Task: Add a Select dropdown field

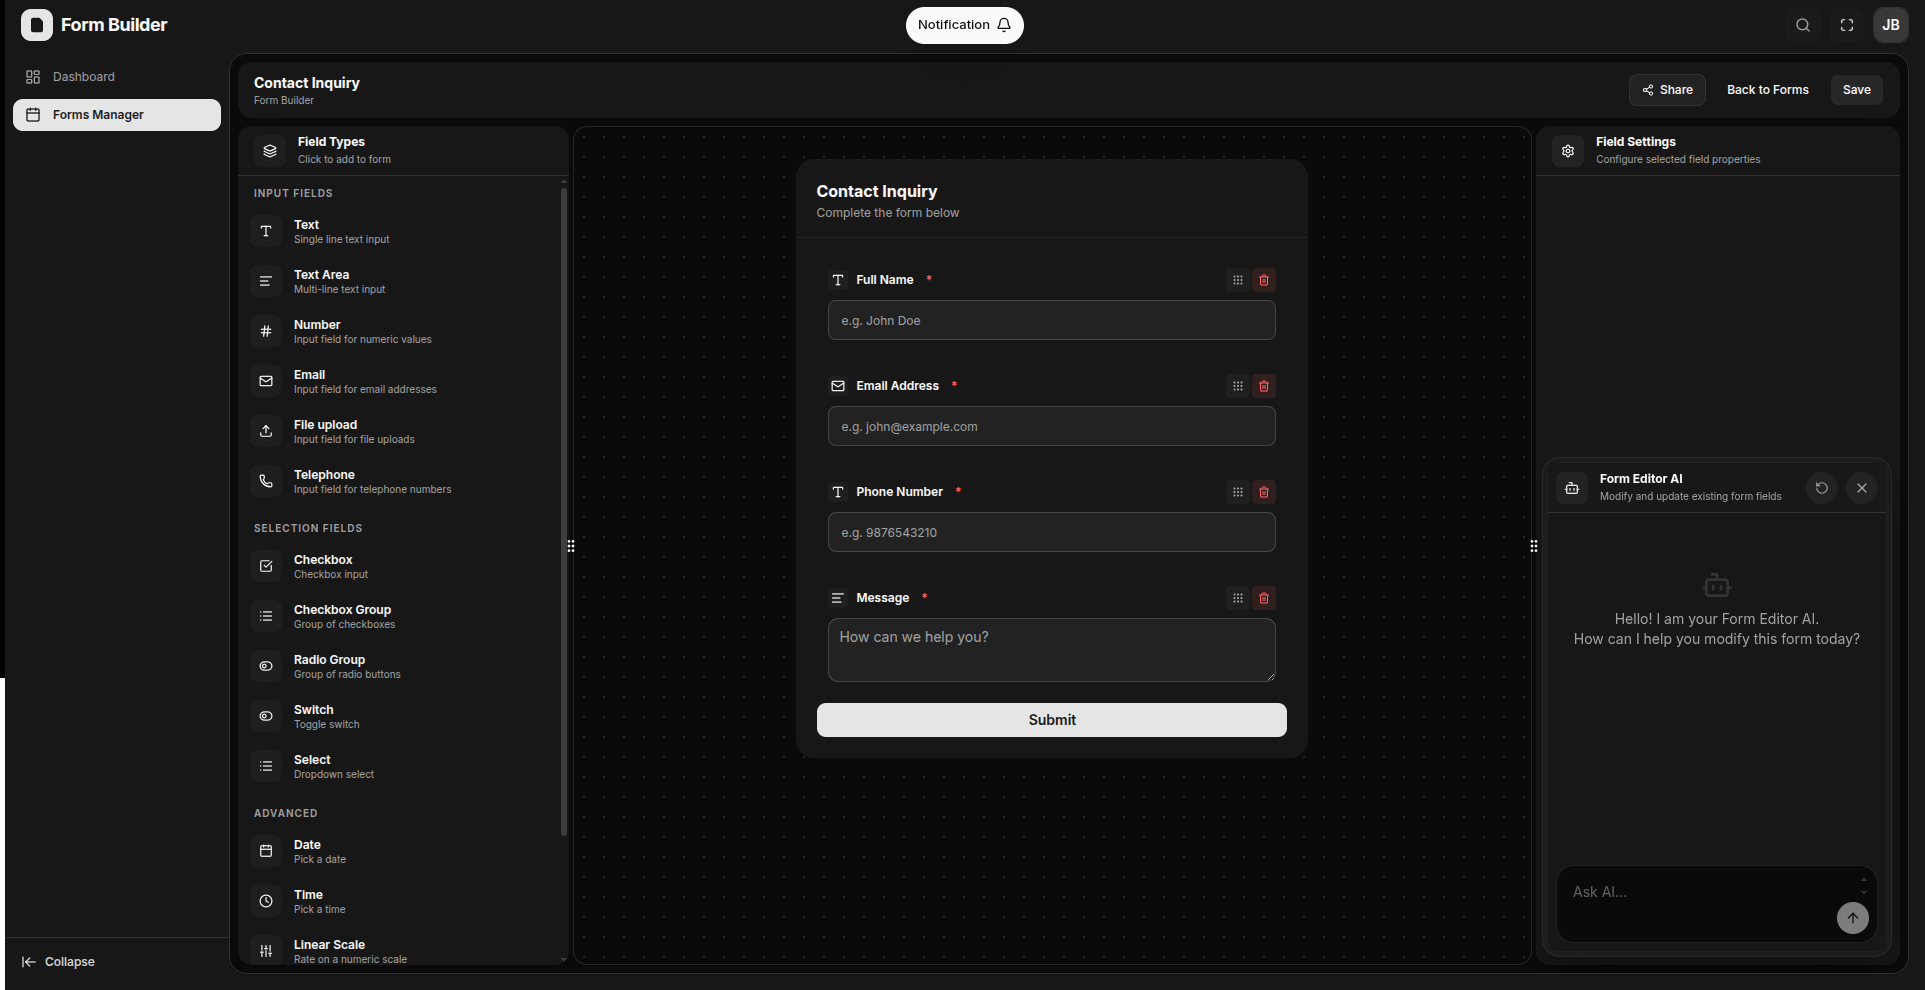Action: coord(403,766)
